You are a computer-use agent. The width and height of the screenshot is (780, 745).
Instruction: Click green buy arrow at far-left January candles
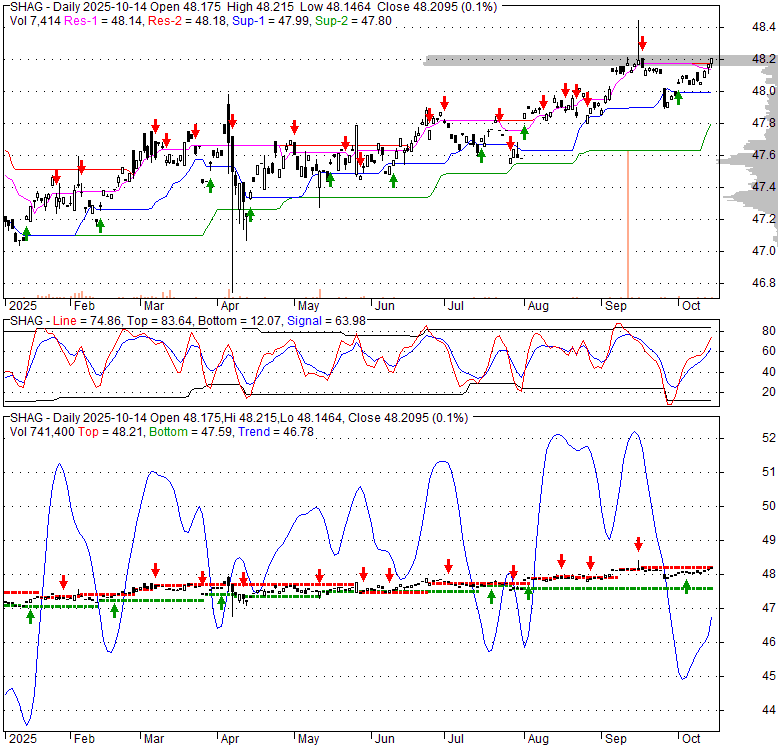click(26, 233)
